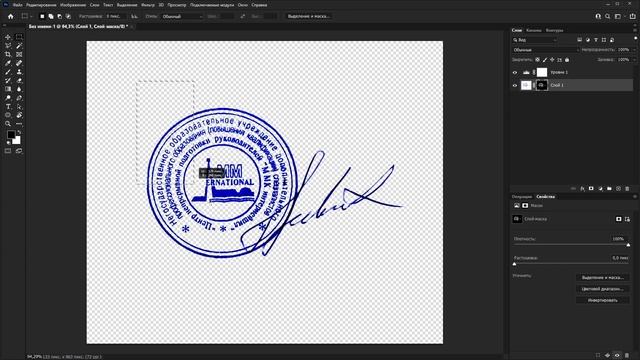The width and height of the screenshot is (640, 360).
Task: Expand the layer filter Вид dropdown
Action: 535,40
